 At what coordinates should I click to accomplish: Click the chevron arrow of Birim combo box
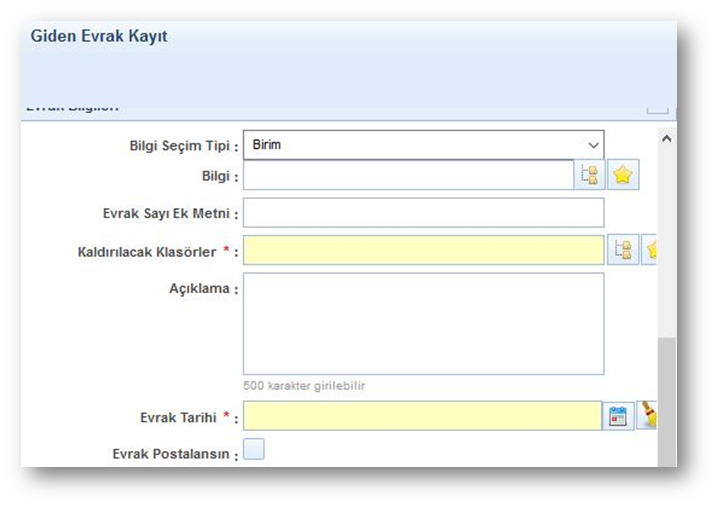click(x=593, y=145)
